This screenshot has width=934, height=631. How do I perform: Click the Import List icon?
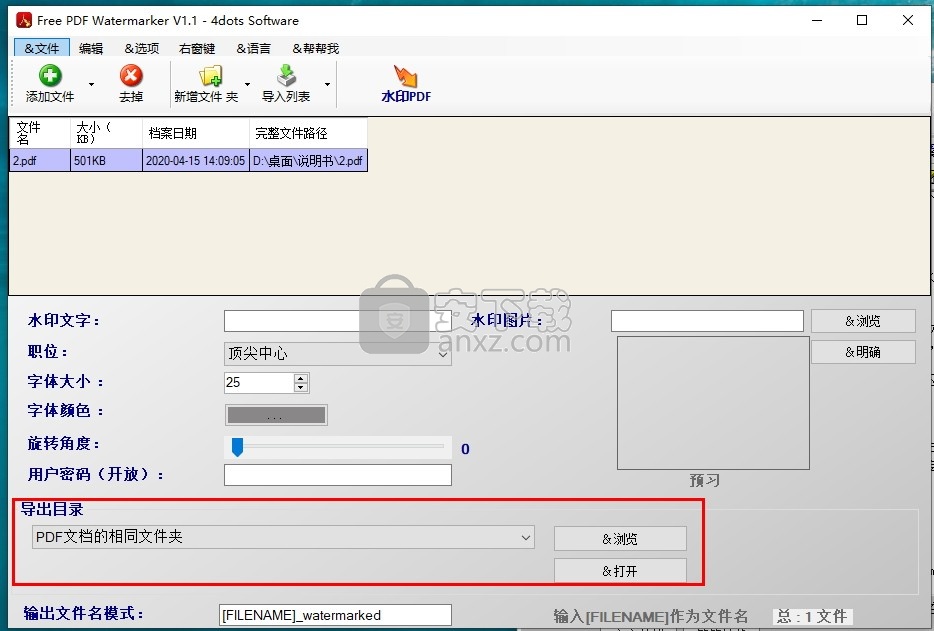(287, 76)
